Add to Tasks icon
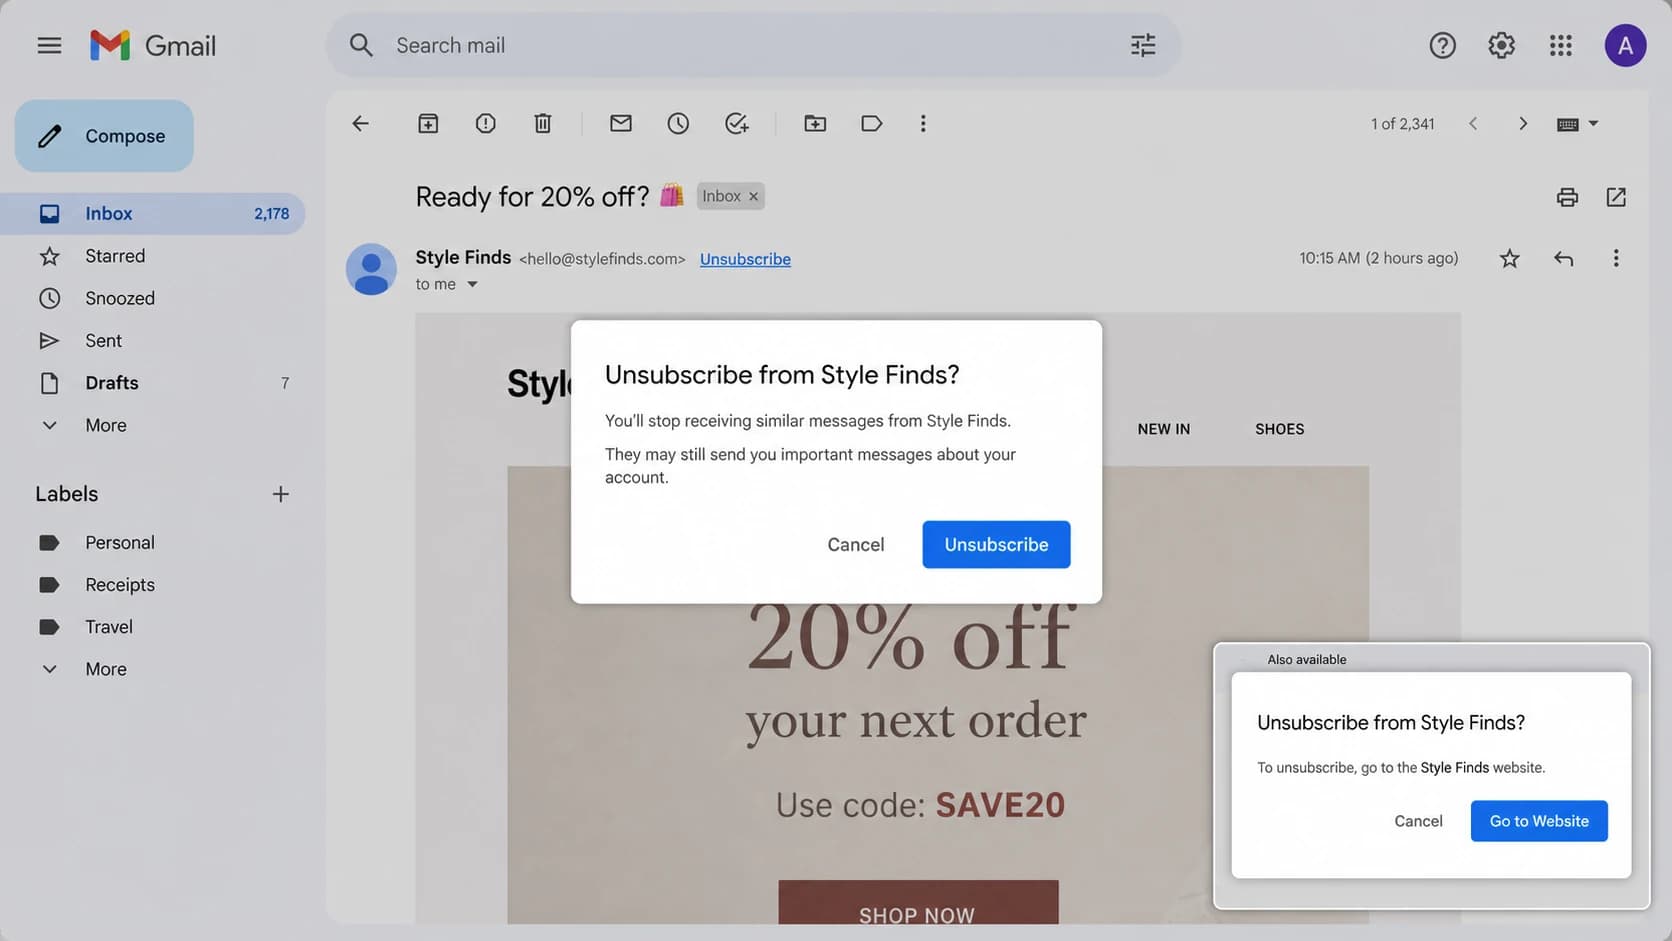This screenshot has width=1672, height=941. 737,123
